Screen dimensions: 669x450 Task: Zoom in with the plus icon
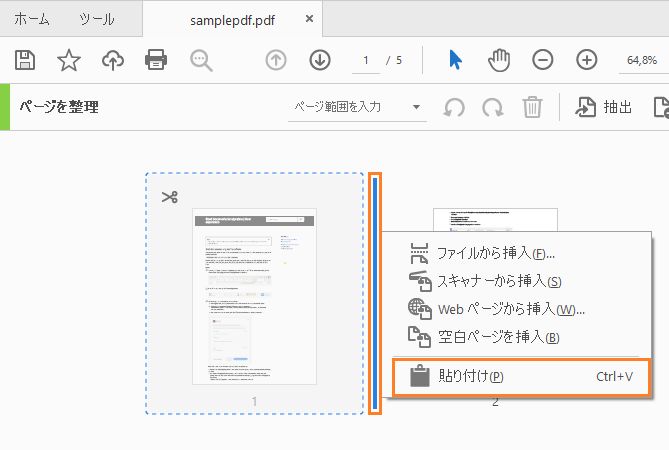[587, 60]
